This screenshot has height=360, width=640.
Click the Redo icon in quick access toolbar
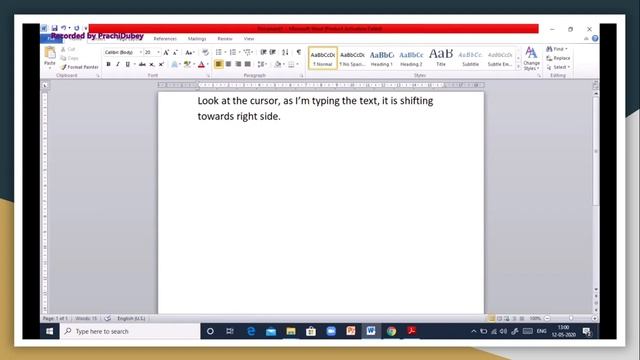(x=76, y=28)
